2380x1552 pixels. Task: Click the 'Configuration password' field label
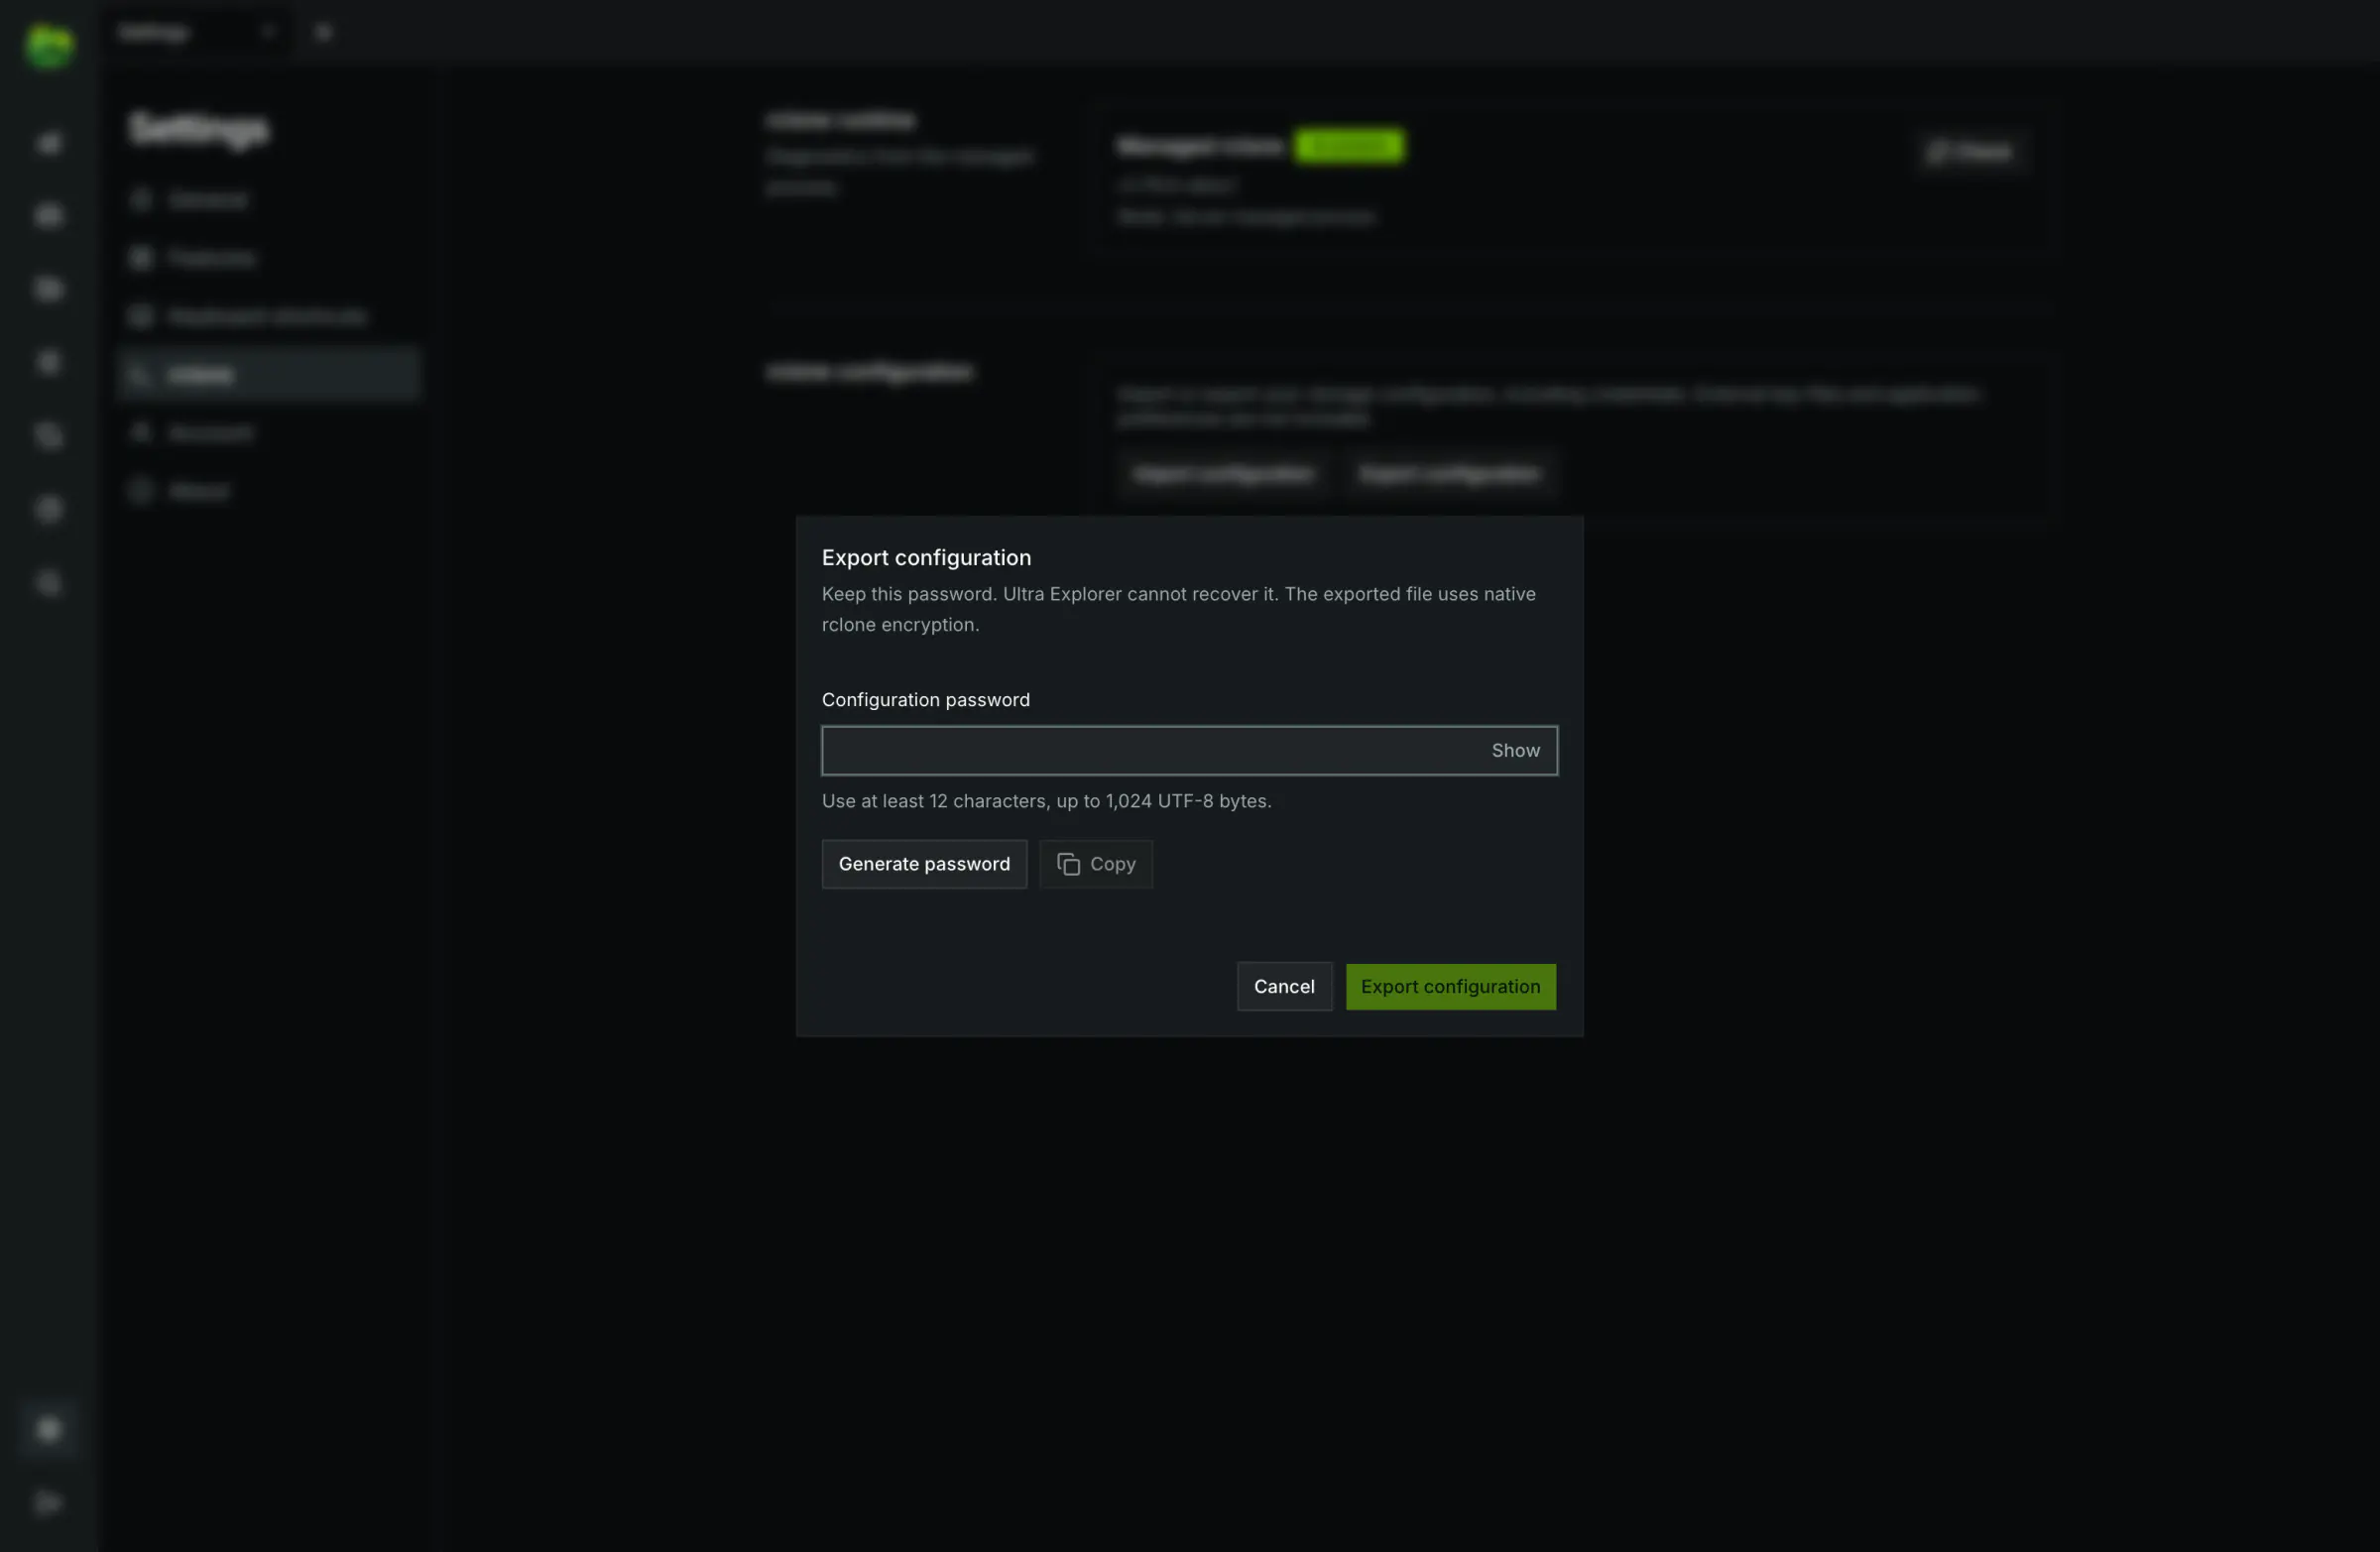click(x=925, y=700)
